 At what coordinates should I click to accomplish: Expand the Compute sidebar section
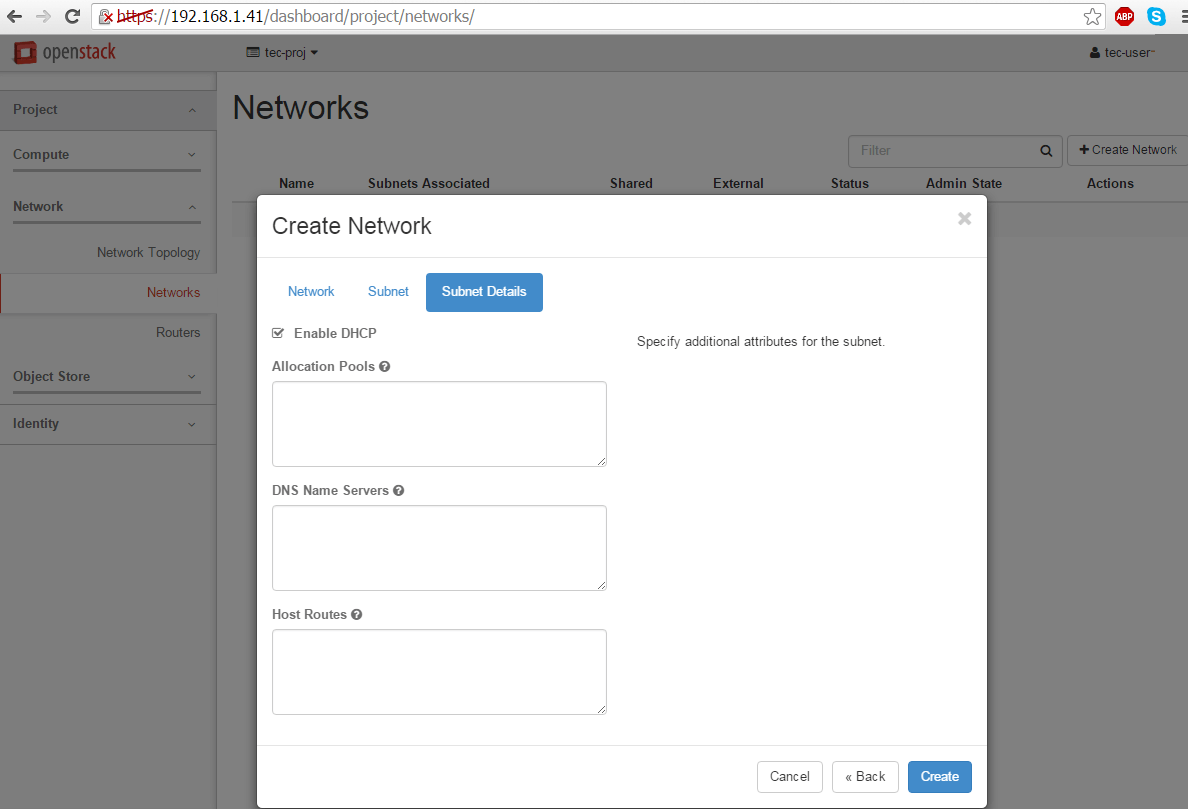tap(107, 155)
